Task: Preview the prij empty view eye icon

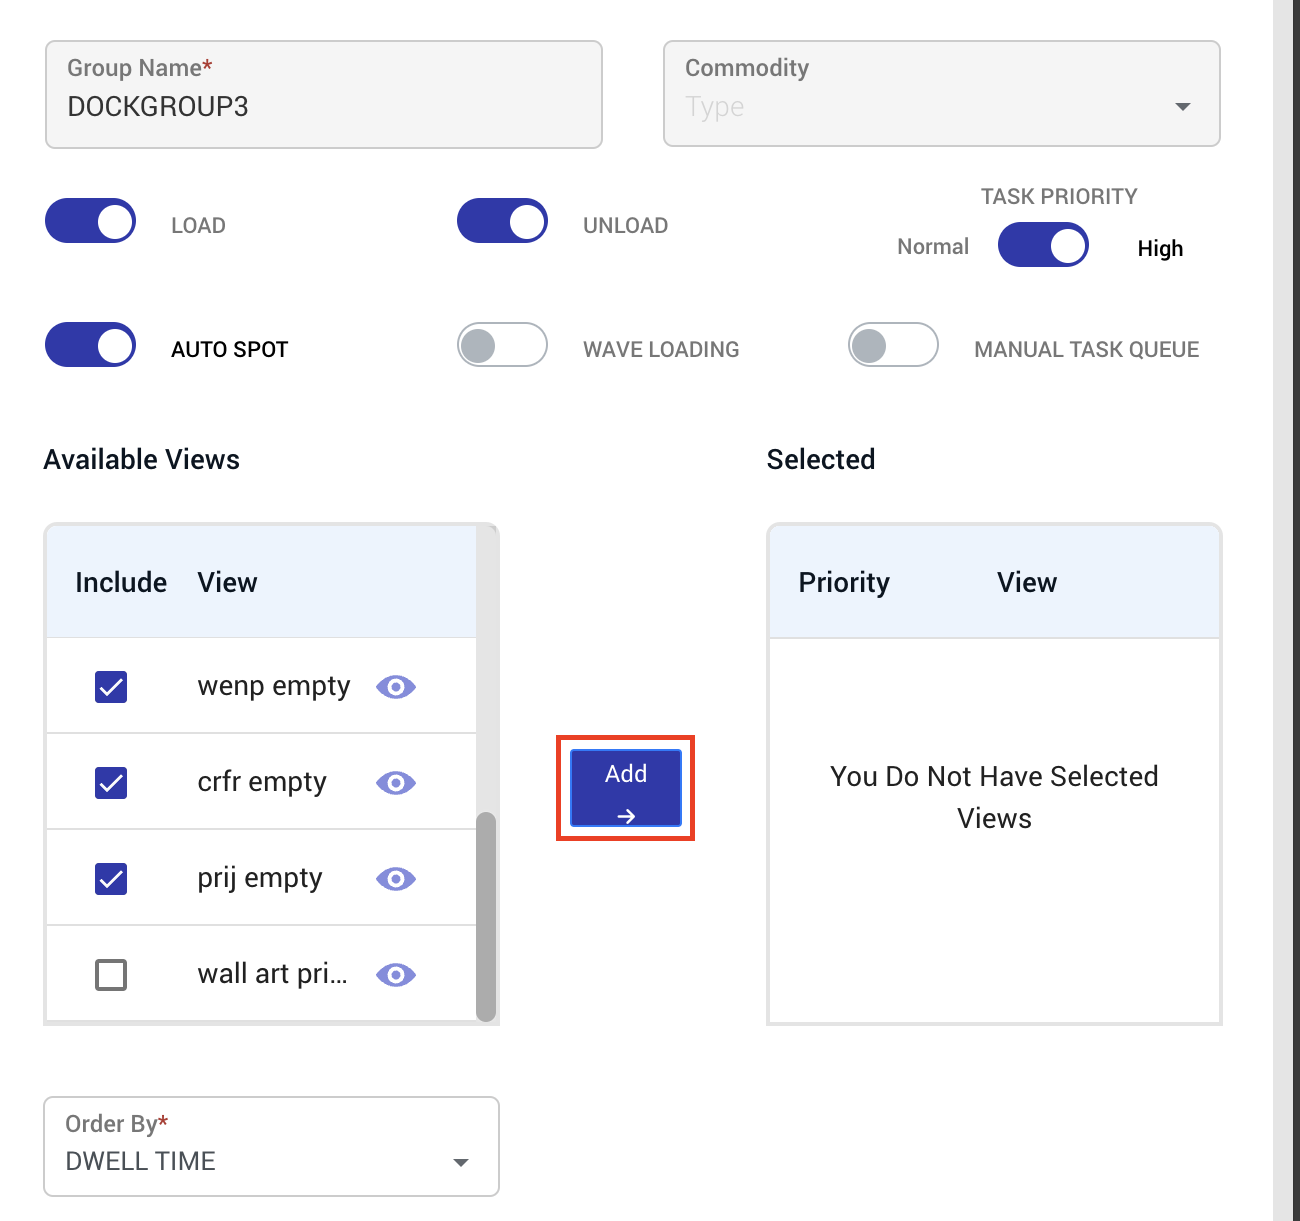Action: pos(396,879)
